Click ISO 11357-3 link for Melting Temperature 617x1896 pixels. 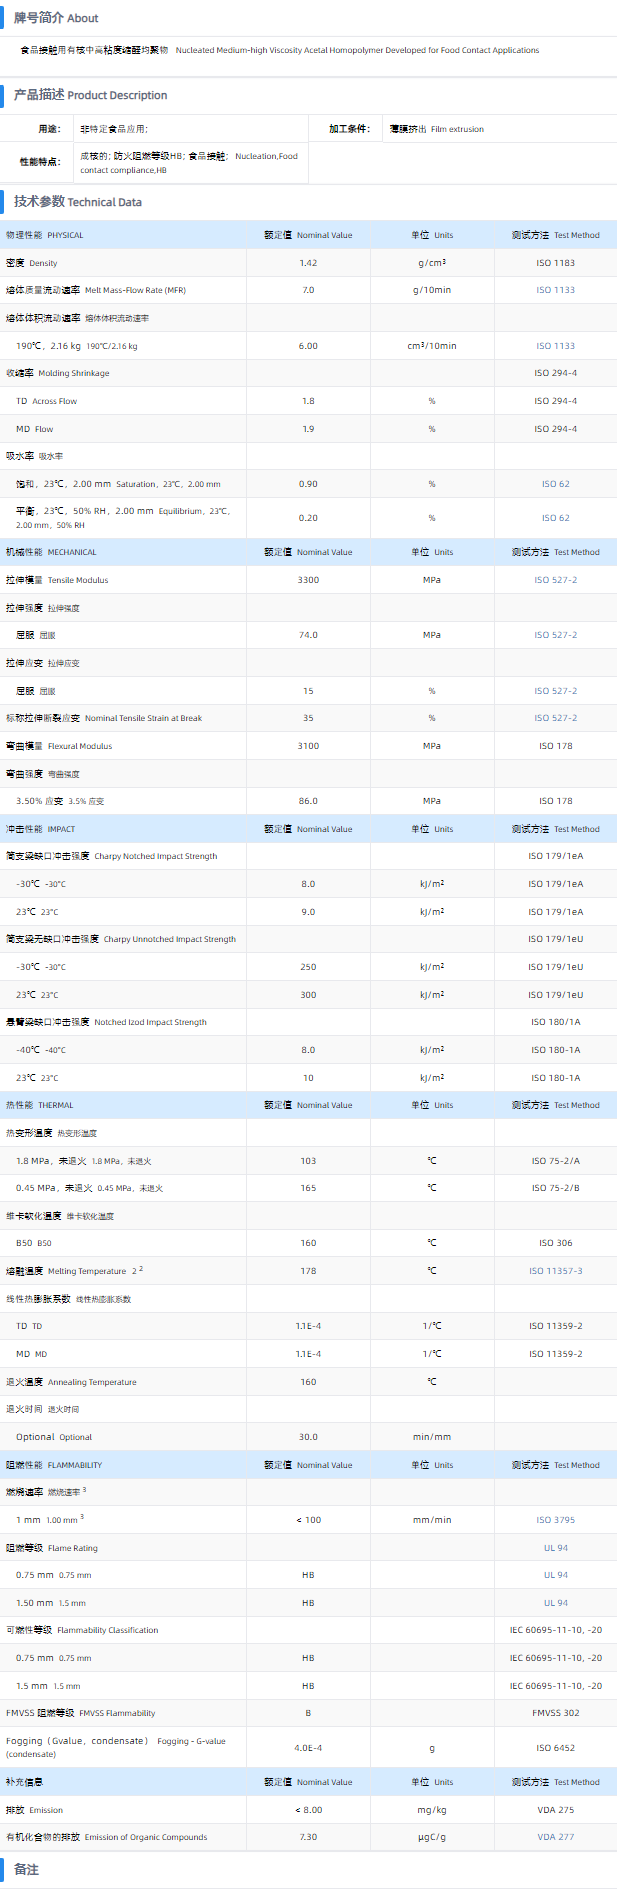pos(555,1271)
